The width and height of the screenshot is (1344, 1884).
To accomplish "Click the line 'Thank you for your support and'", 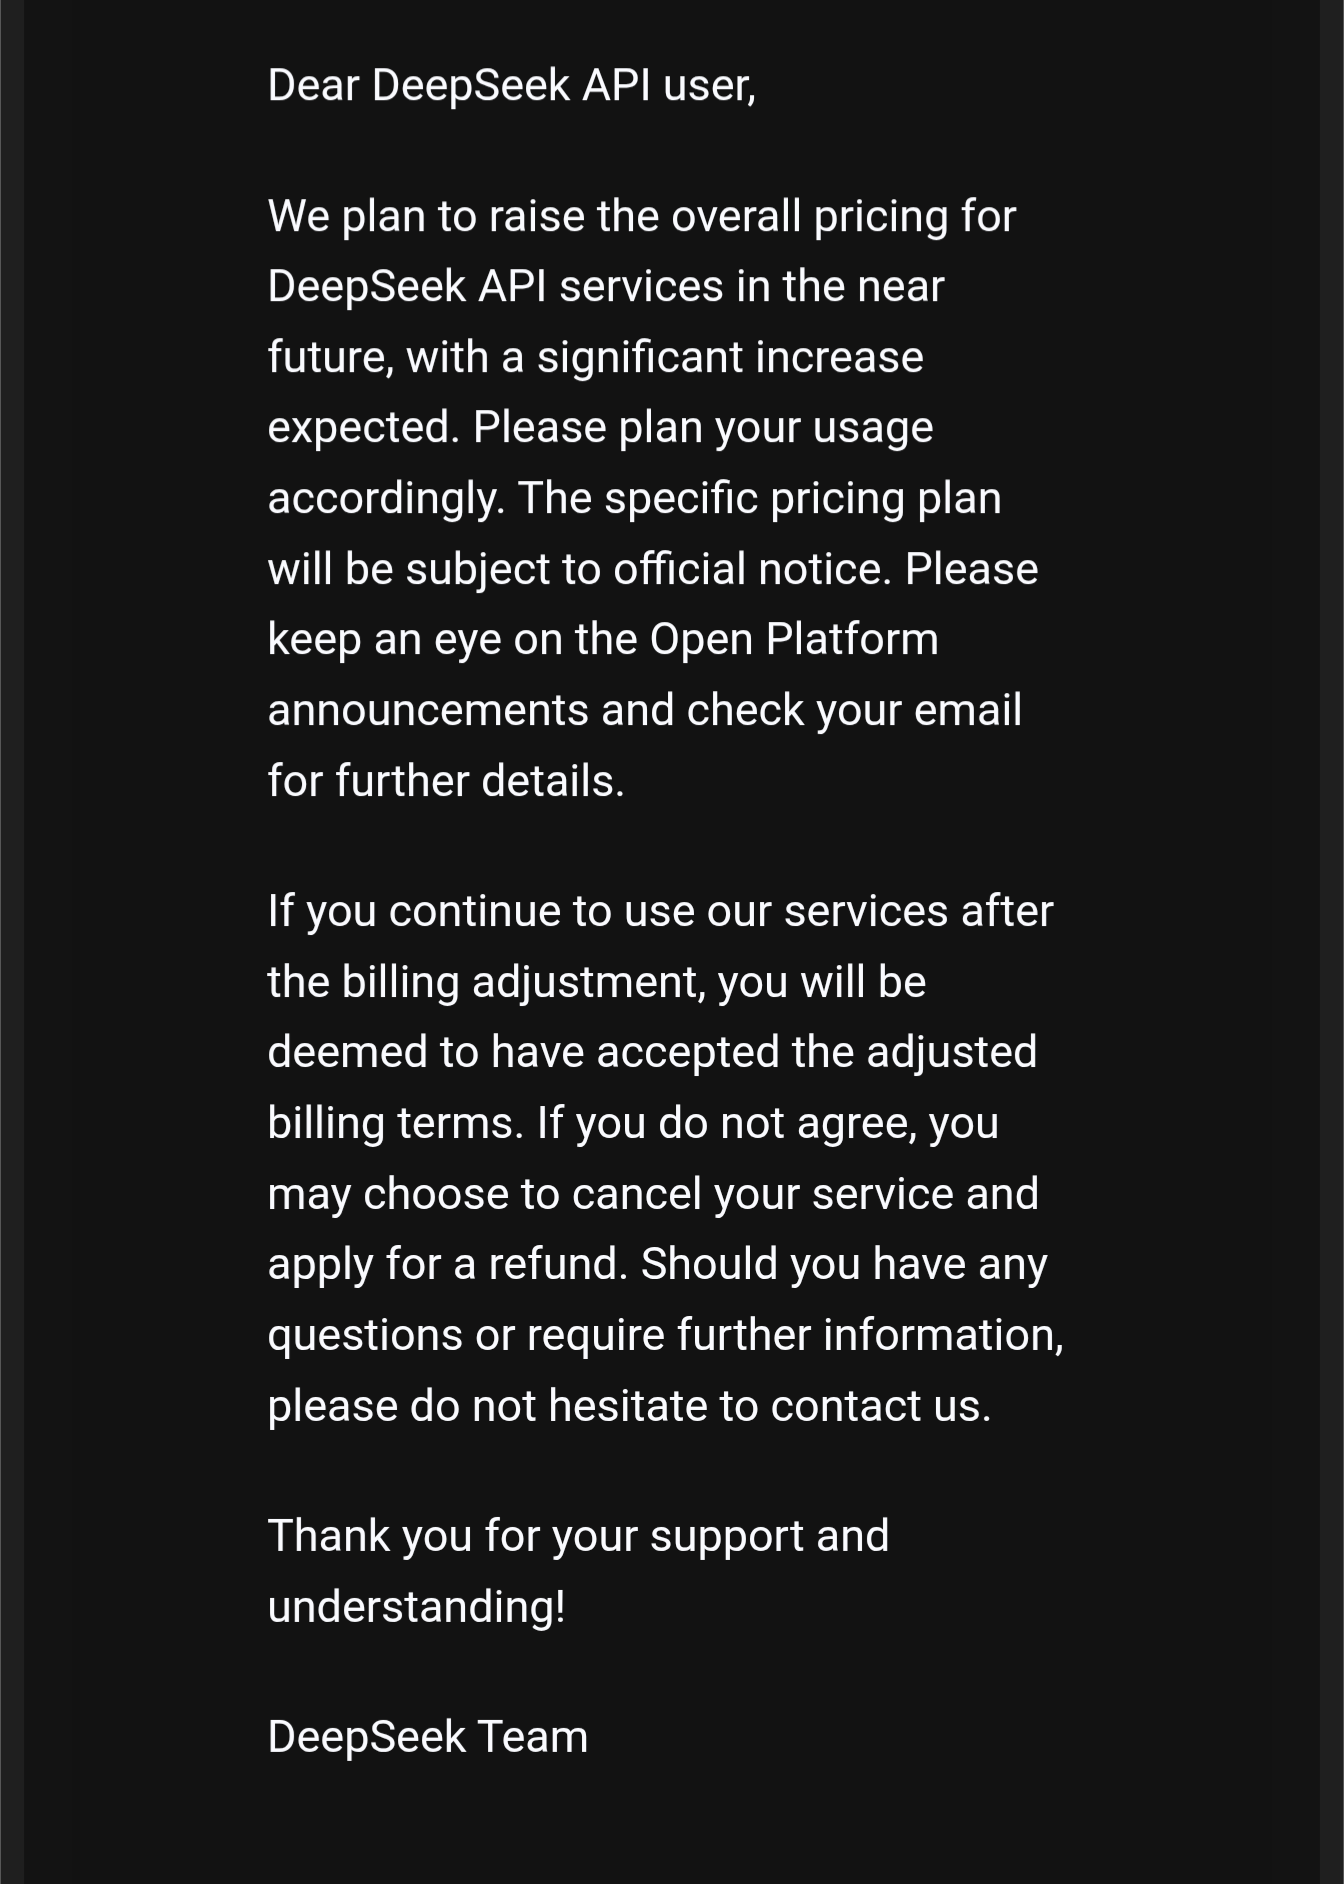I will (578, 1537).
